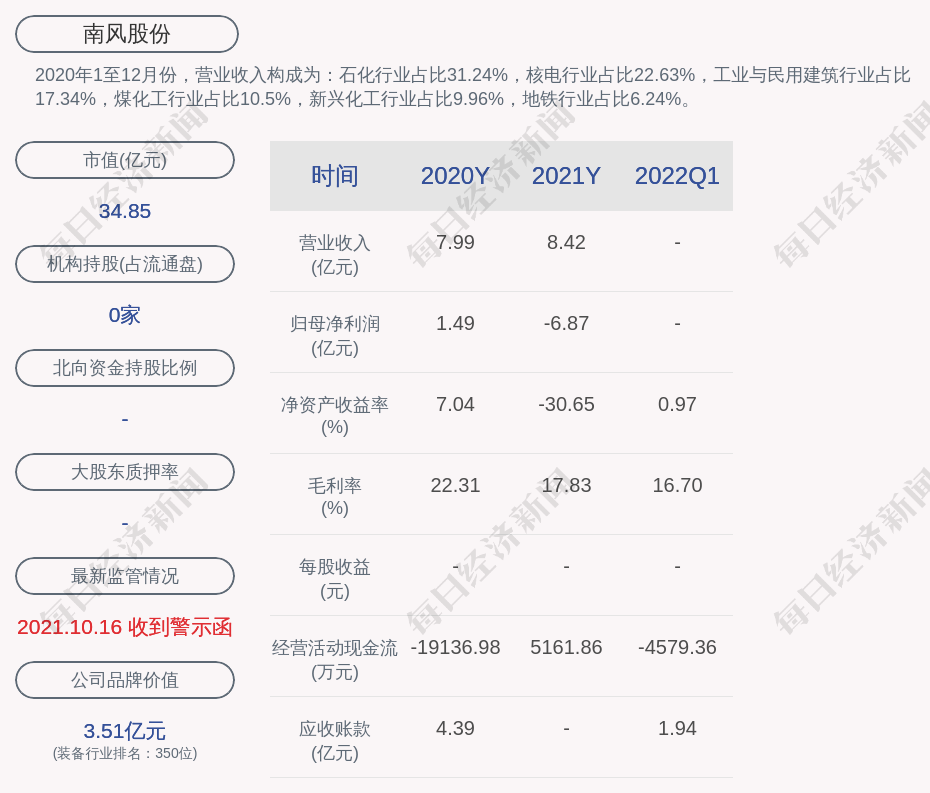The width and height of the screenshot is (930, 793).
Task: Click the 2022Q1 dash in the 每股收益 row
Action: [677, 566]
